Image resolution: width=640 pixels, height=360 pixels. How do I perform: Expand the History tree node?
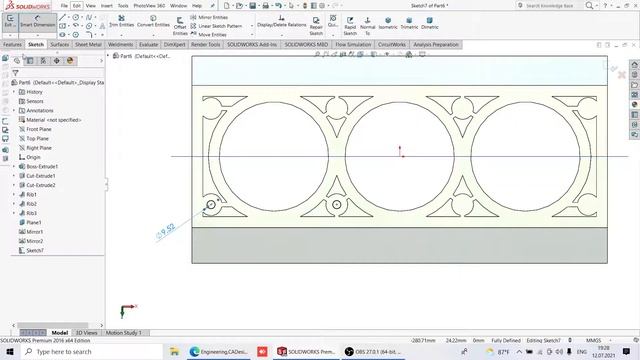(14, 92)
